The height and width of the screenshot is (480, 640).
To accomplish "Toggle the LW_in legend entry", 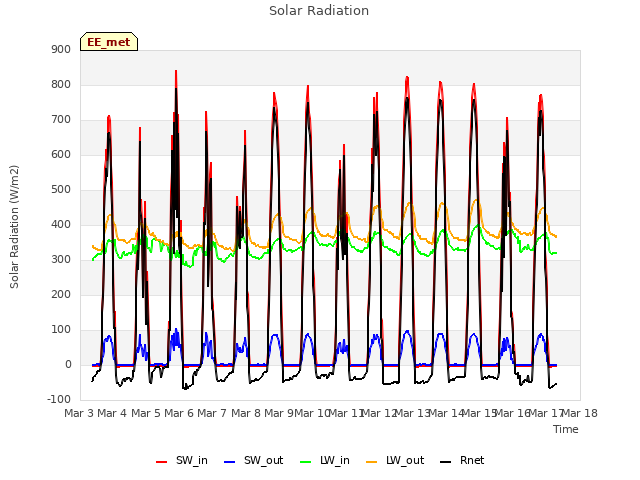I will click(x=325, y=460).
